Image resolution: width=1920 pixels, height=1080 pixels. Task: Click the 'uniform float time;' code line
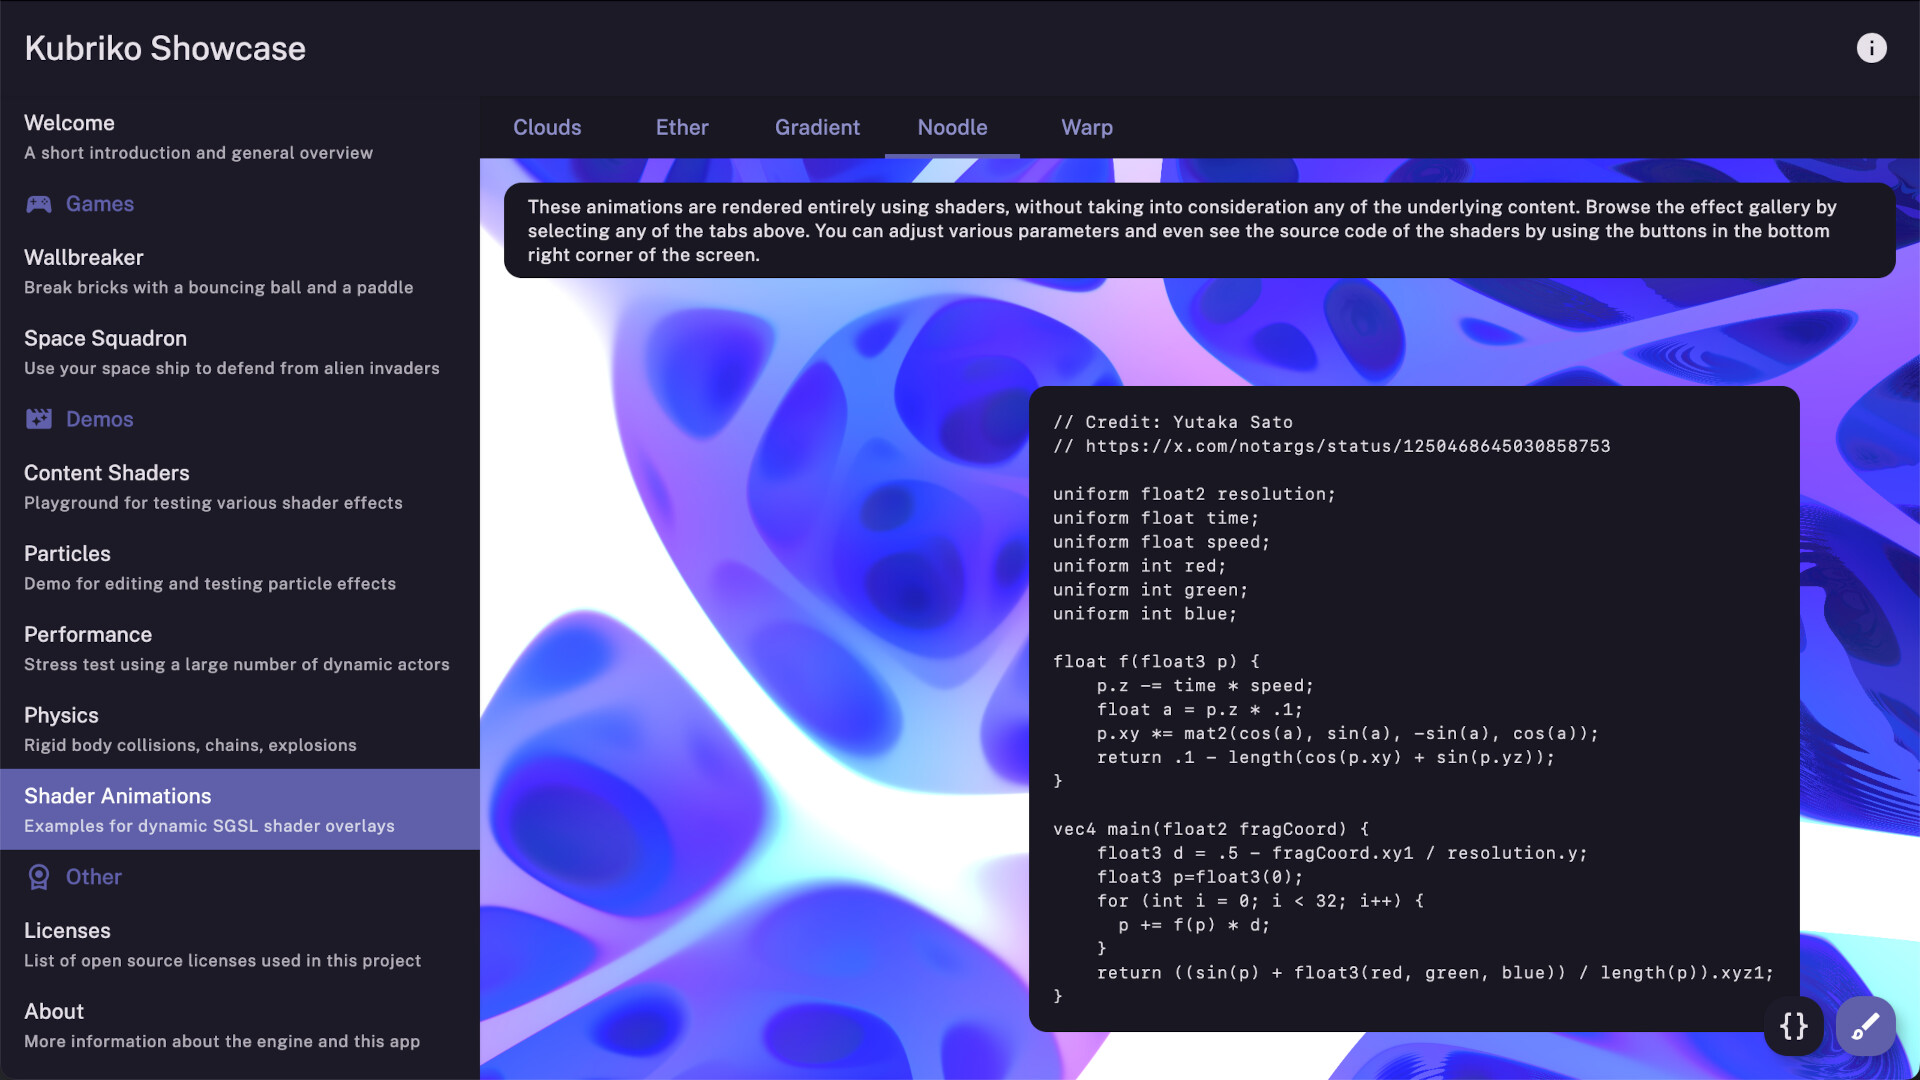[1156, 518]
